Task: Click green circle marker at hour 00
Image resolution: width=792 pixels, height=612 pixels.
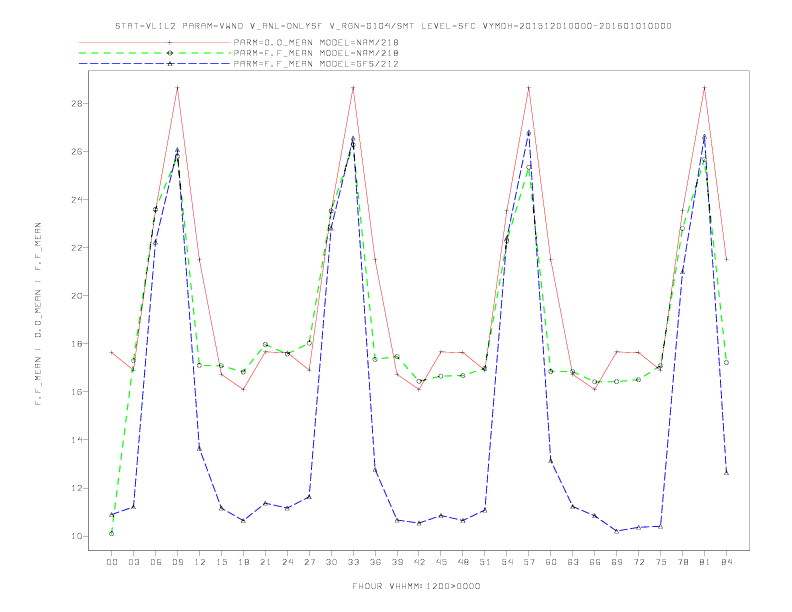Action: 112,534
